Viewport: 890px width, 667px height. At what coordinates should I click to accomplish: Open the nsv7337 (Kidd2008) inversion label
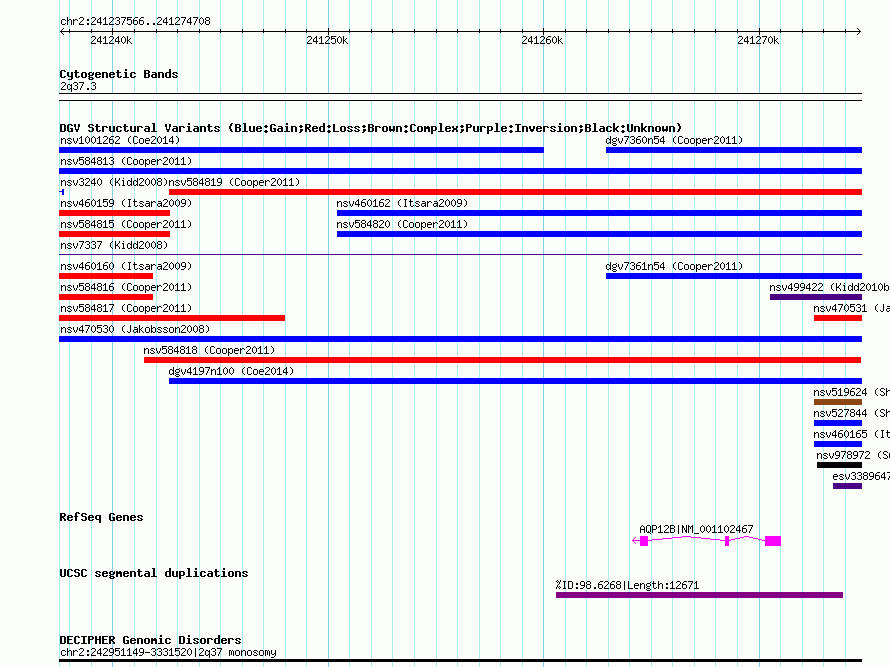click(x=114, y=245)
